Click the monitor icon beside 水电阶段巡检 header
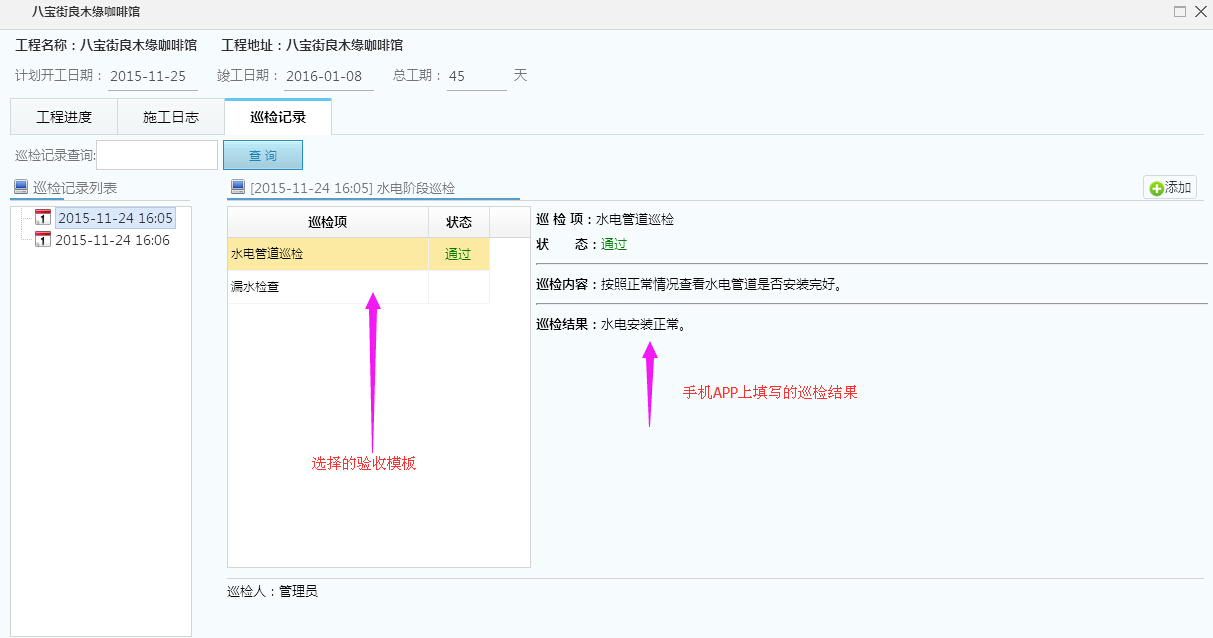The image size is (1213, 638). tap(238, 187)
